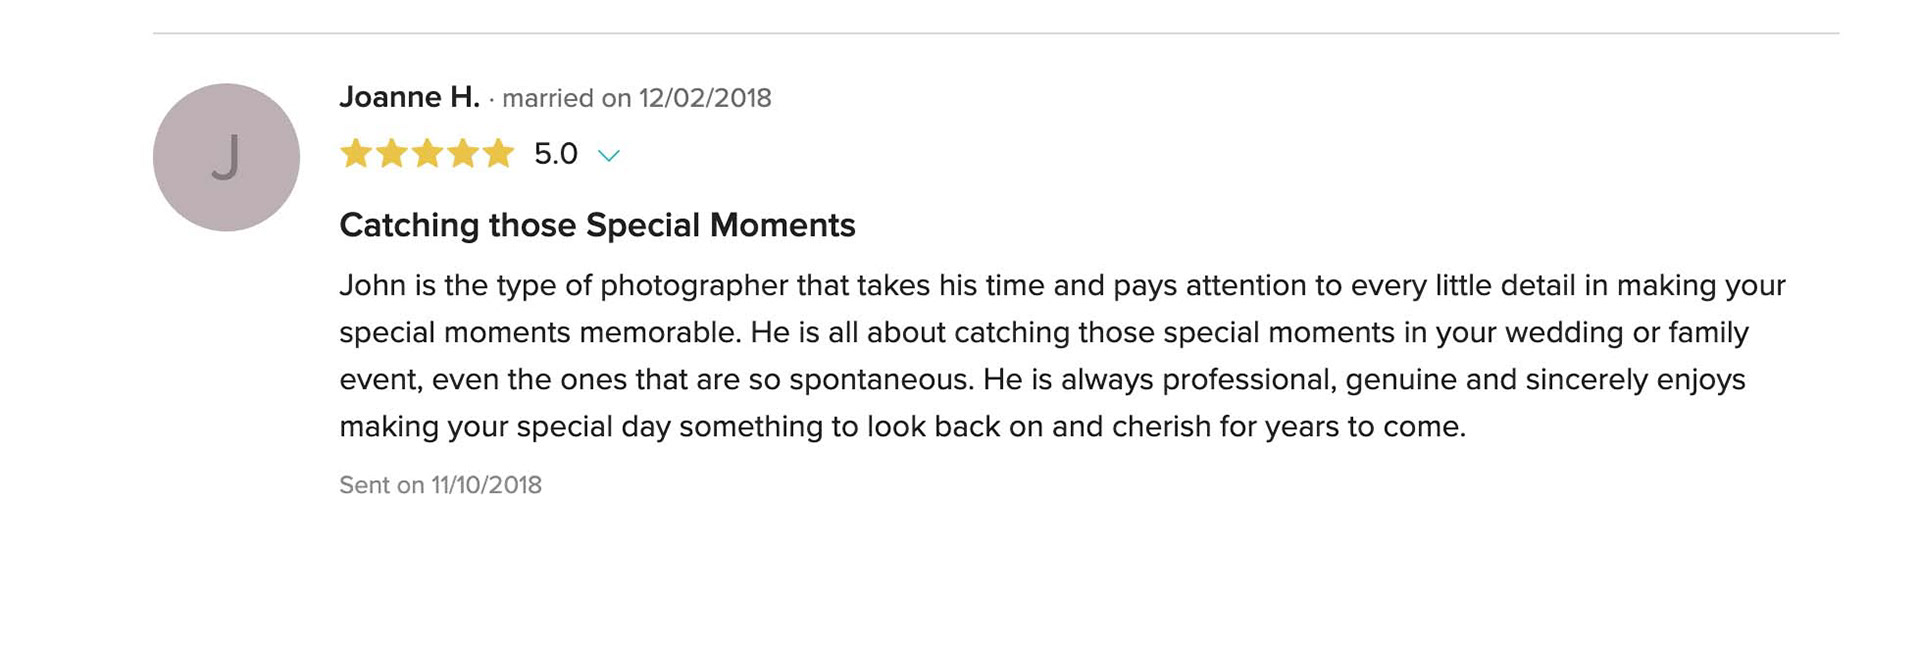Click the second yellow rating star
Viewport: 1920px width, 654px height.
(x=391, y=154)
